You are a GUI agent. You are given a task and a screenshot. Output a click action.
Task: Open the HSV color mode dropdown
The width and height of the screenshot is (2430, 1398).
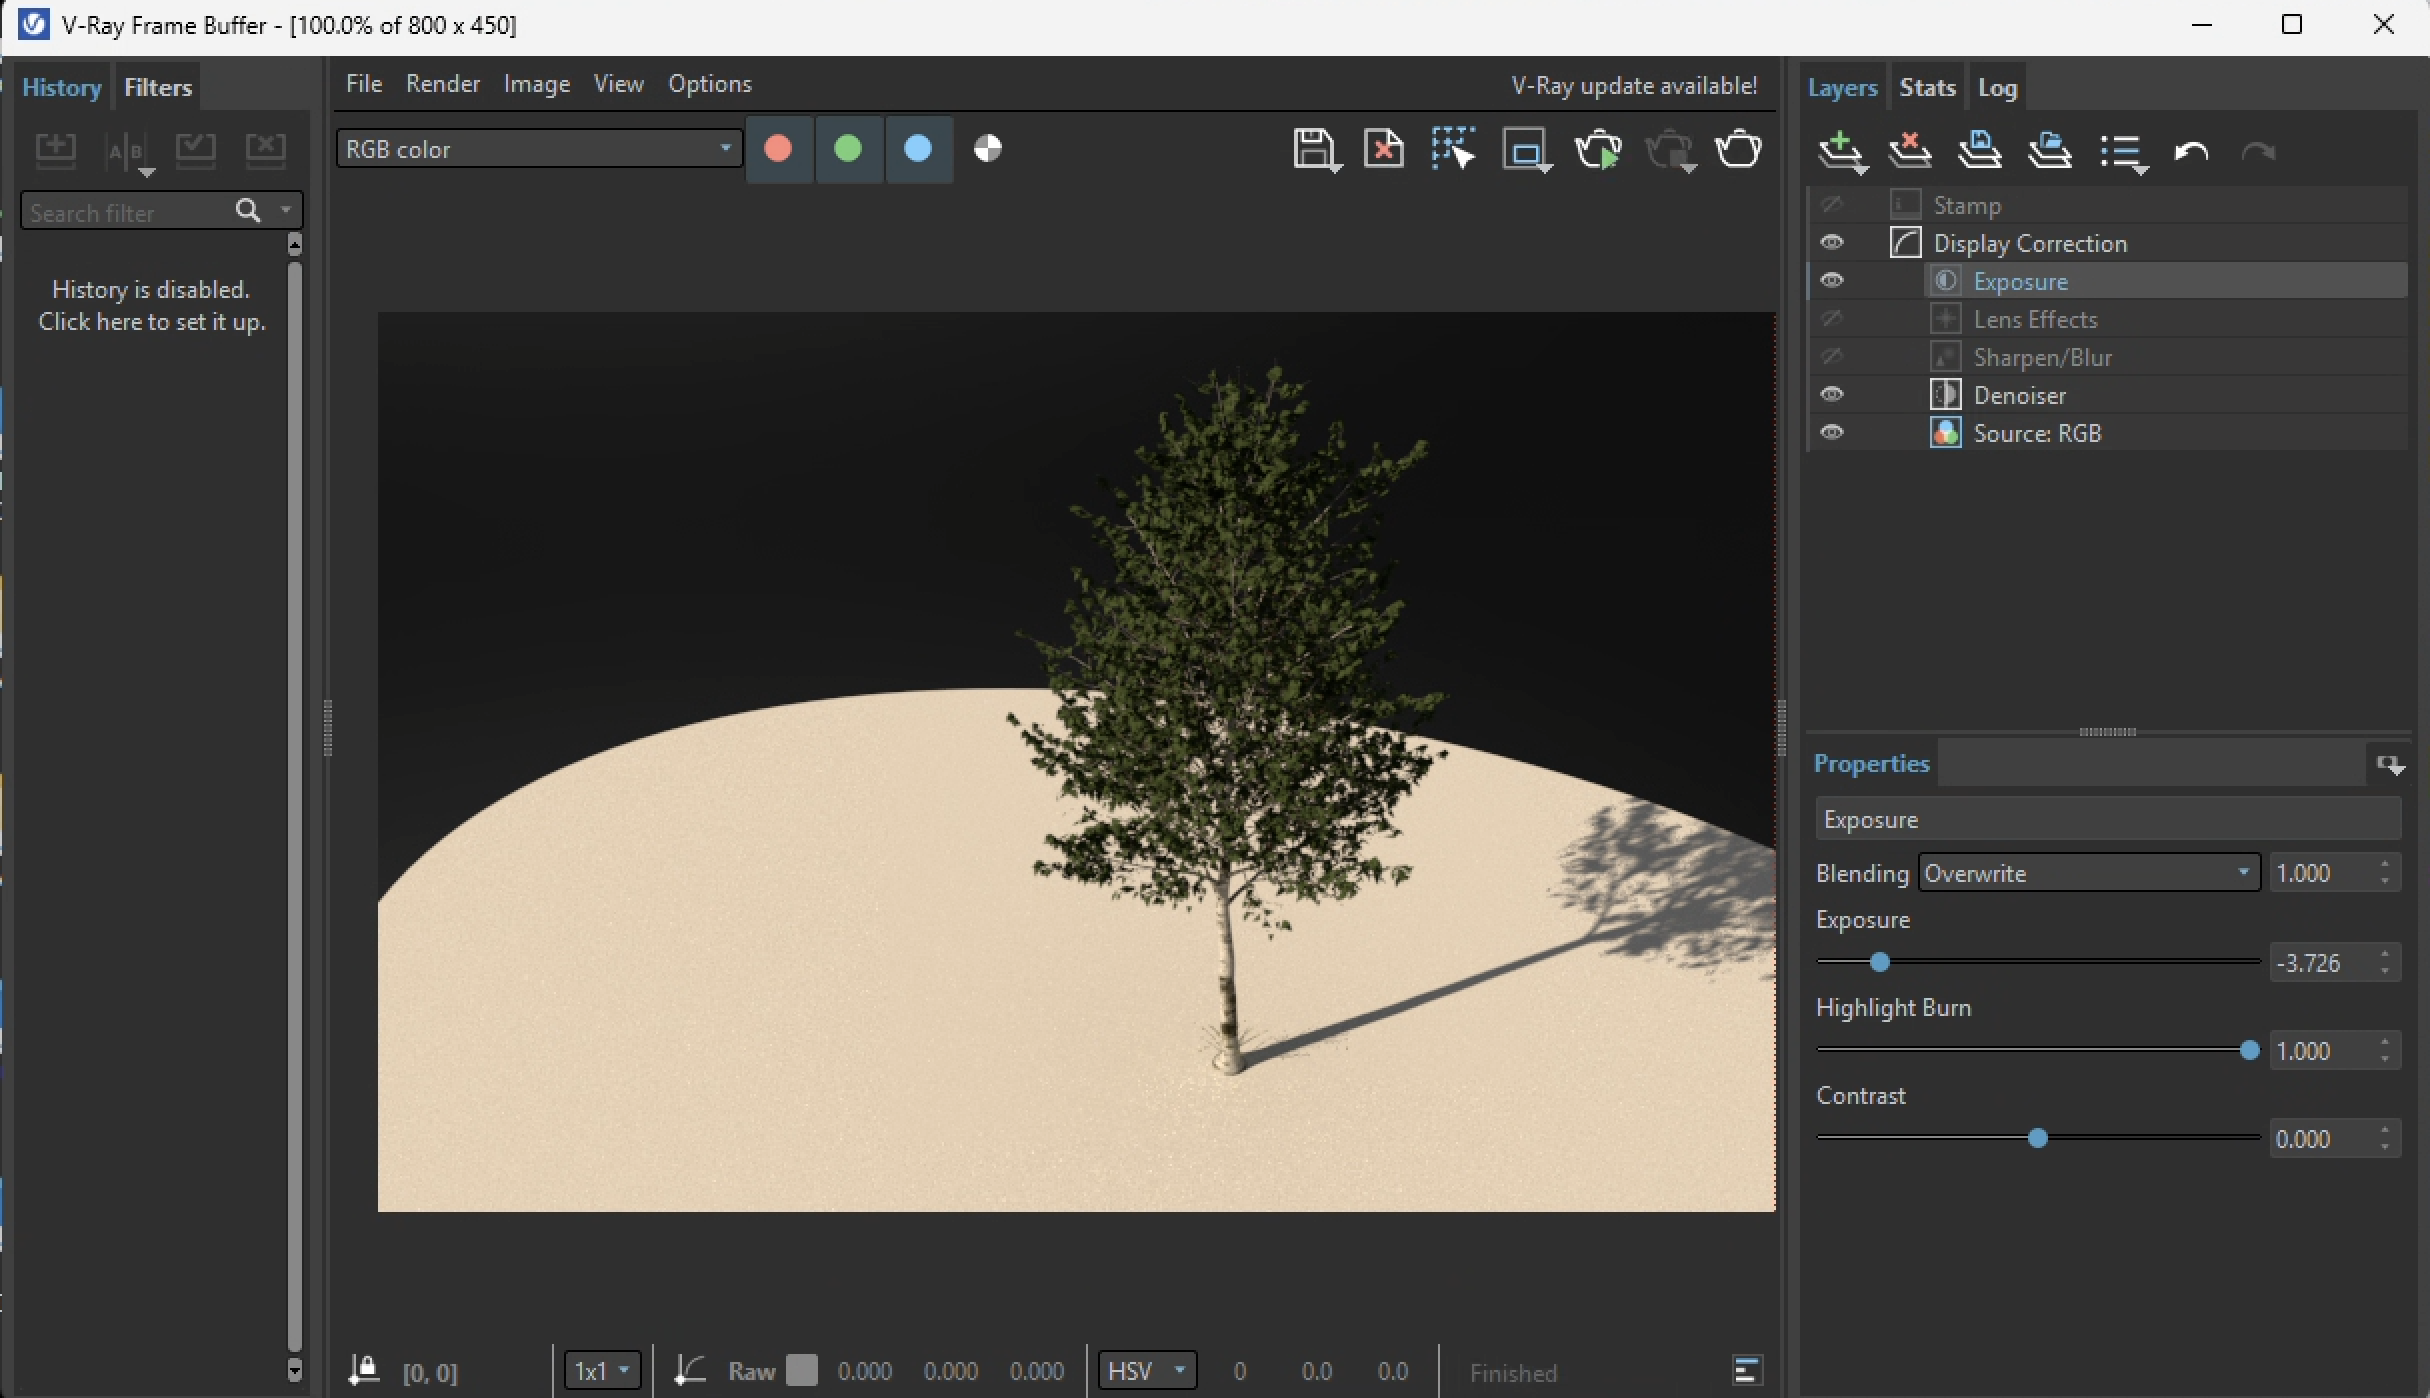1146,1370
